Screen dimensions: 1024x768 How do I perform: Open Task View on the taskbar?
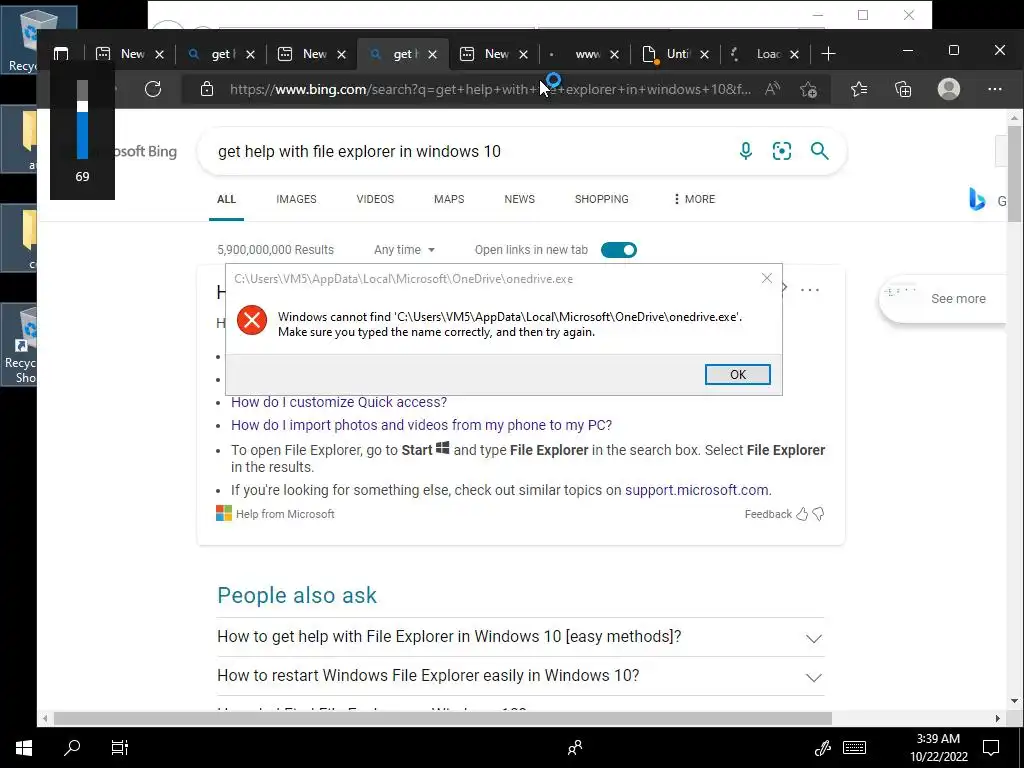pos(120,748)
